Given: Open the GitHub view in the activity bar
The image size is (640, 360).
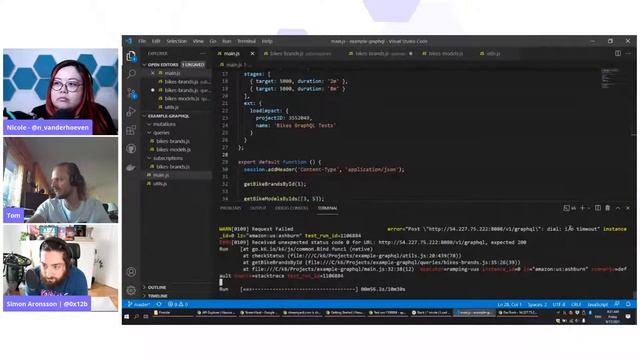Looking at the screenshot, I should pos(131,149).
